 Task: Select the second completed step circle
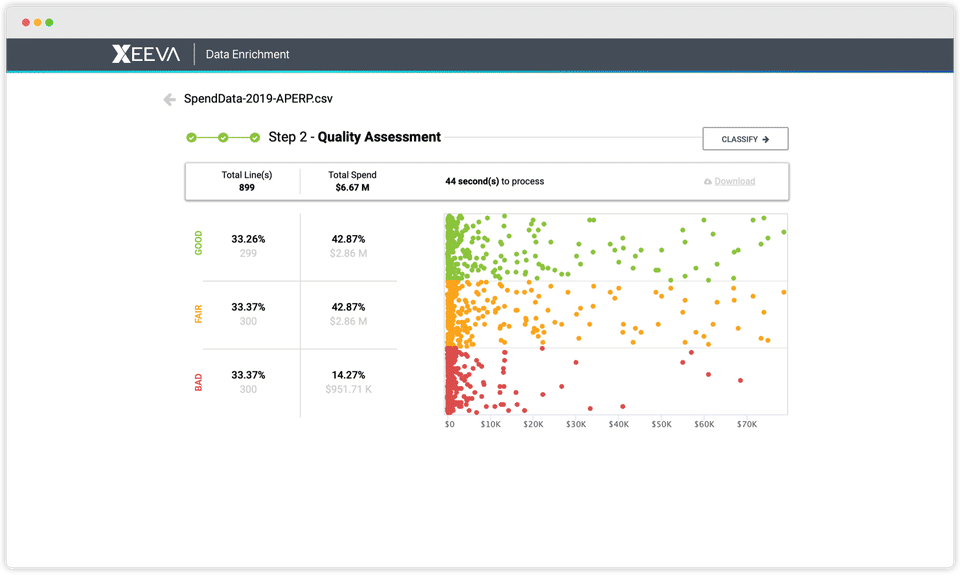click(223, 138)
